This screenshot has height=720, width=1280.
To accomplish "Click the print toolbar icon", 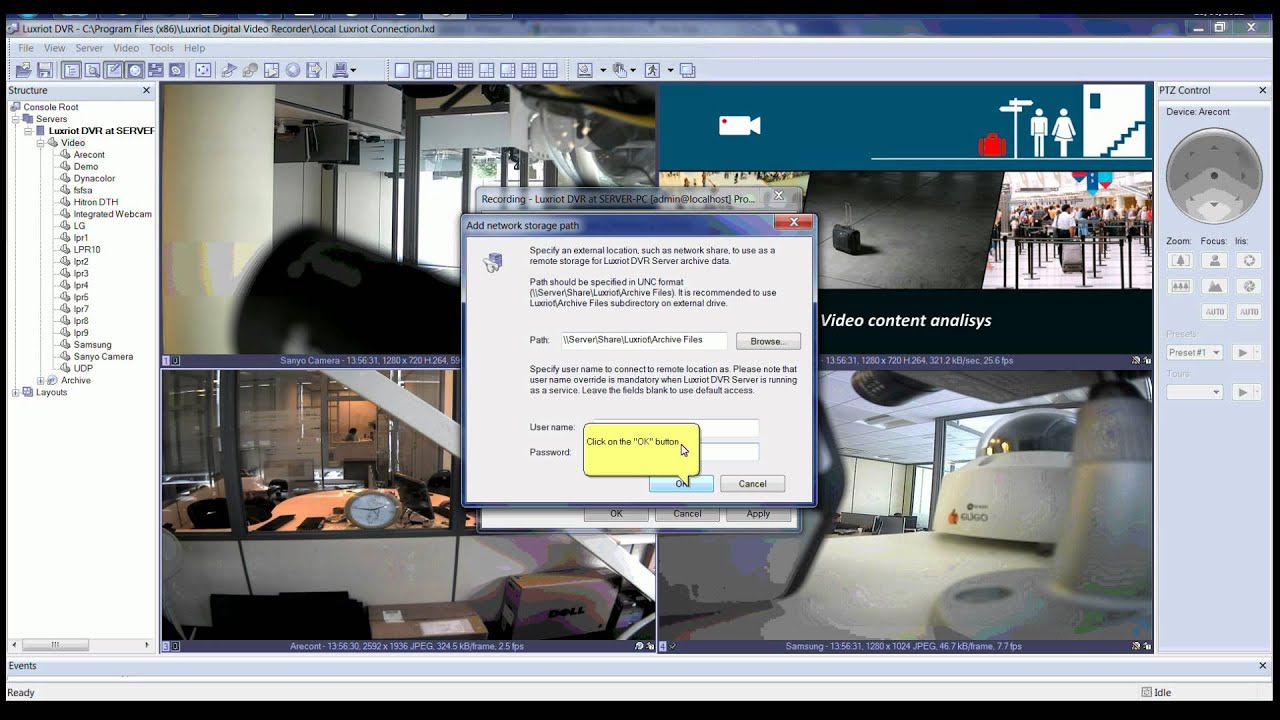I will coord(340,70).
